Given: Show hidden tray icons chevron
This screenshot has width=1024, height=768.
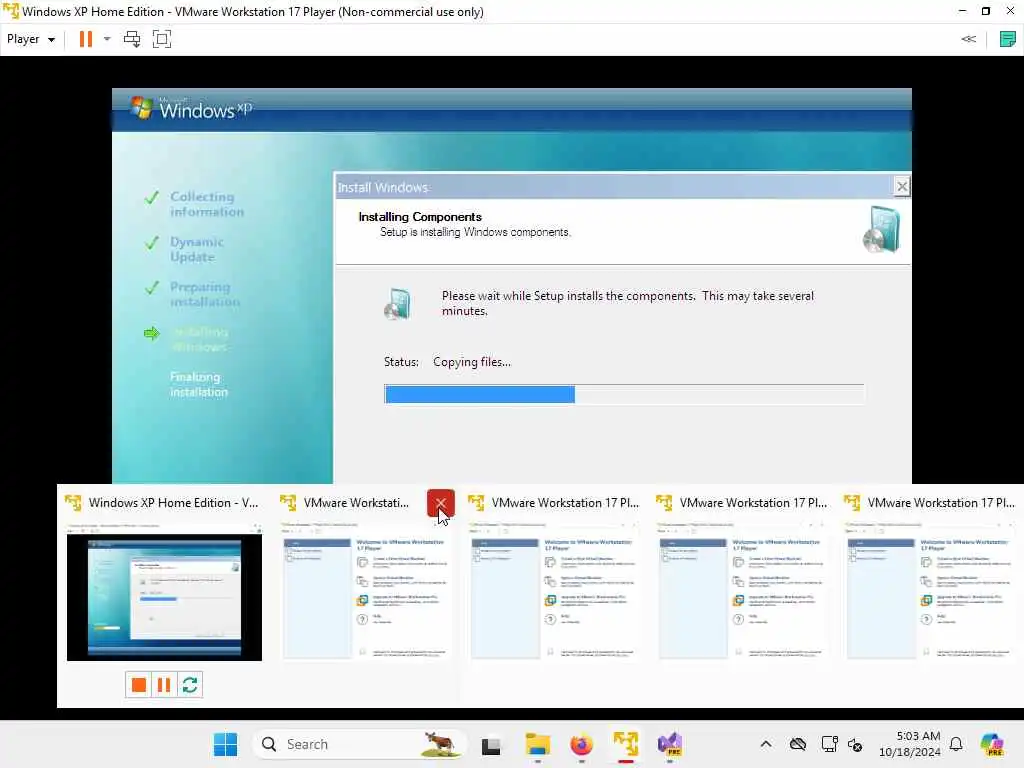Looking at the screenshot, I should (x=766, y=744).
